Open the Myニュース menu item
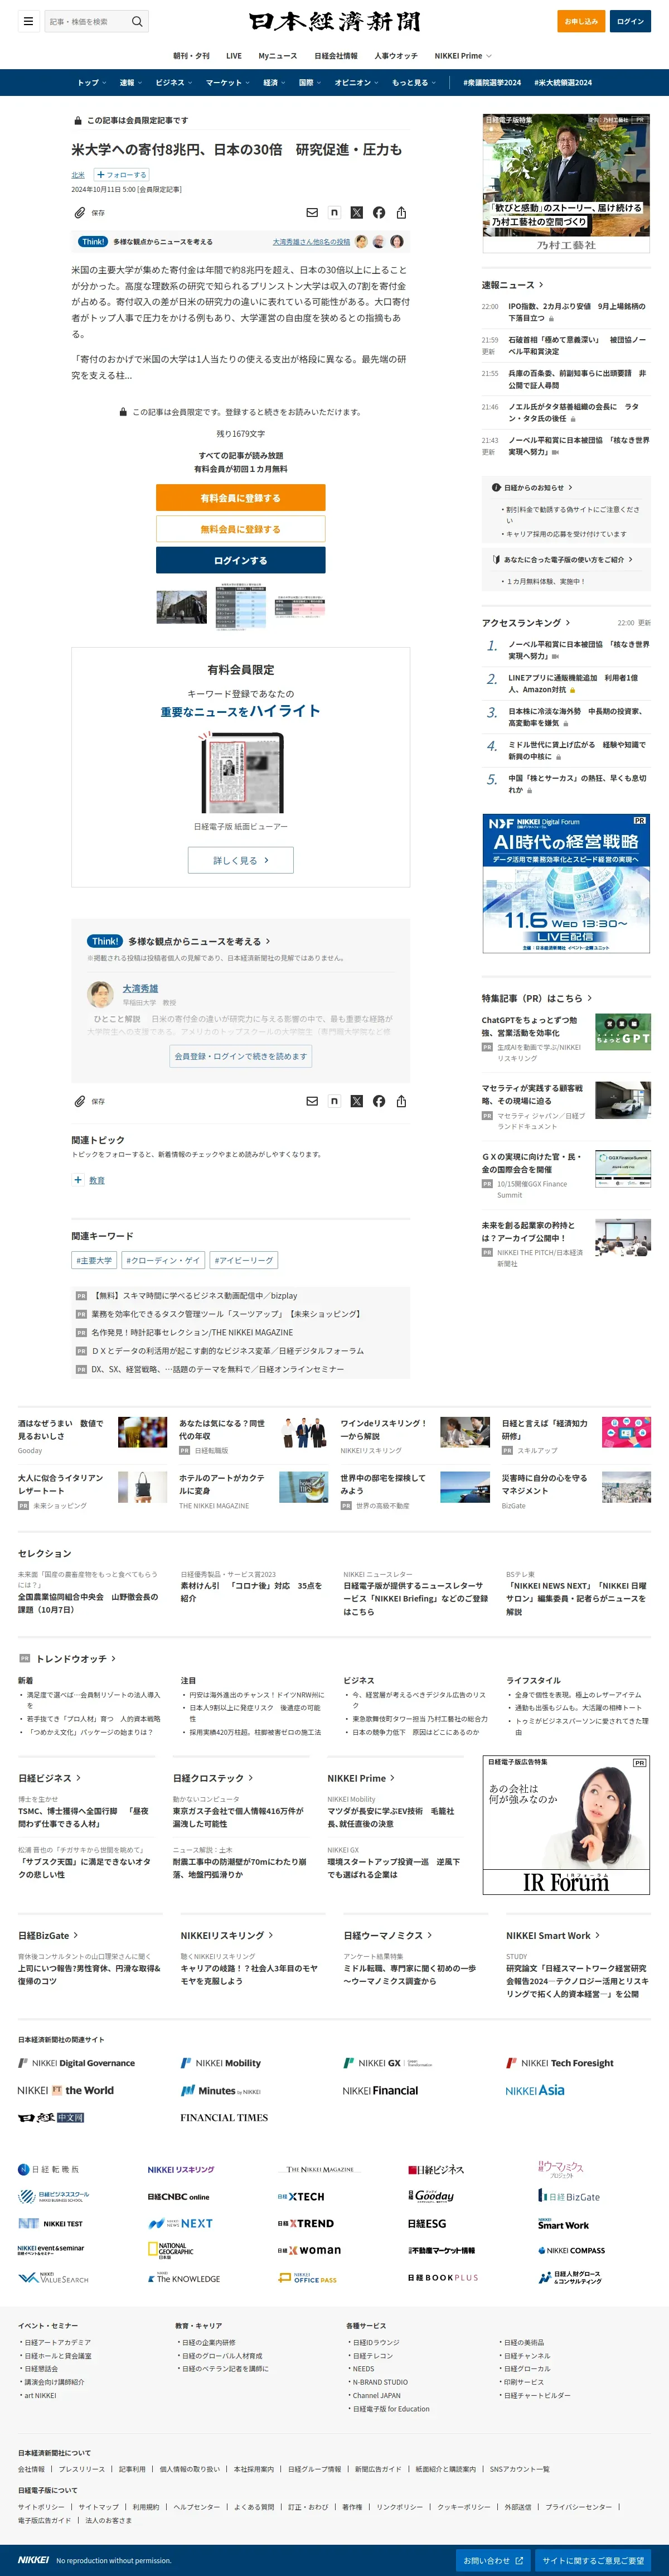 (x=278, y=56)
